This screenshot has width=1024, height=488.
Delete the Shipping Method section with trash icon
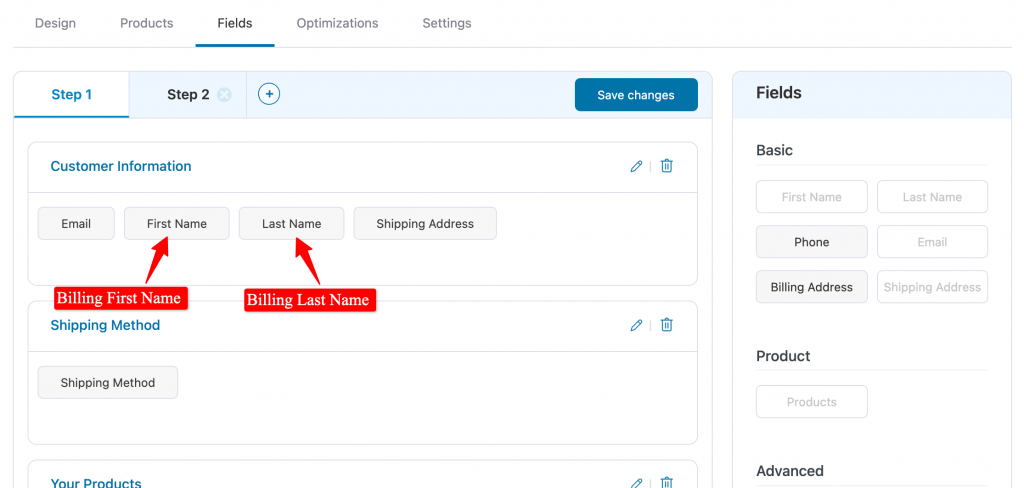tap(666, 325)
